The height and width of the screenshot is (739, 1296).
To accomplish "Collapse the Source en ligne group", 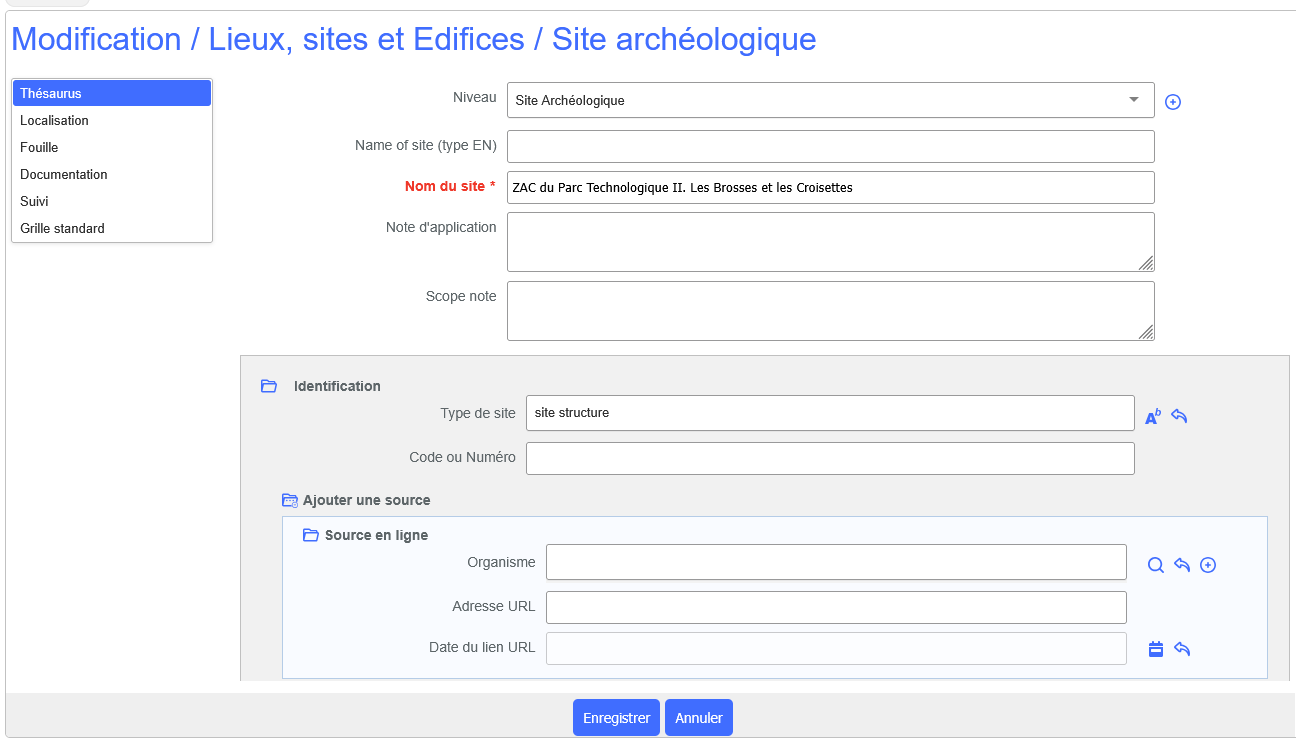I will (310, 535).
